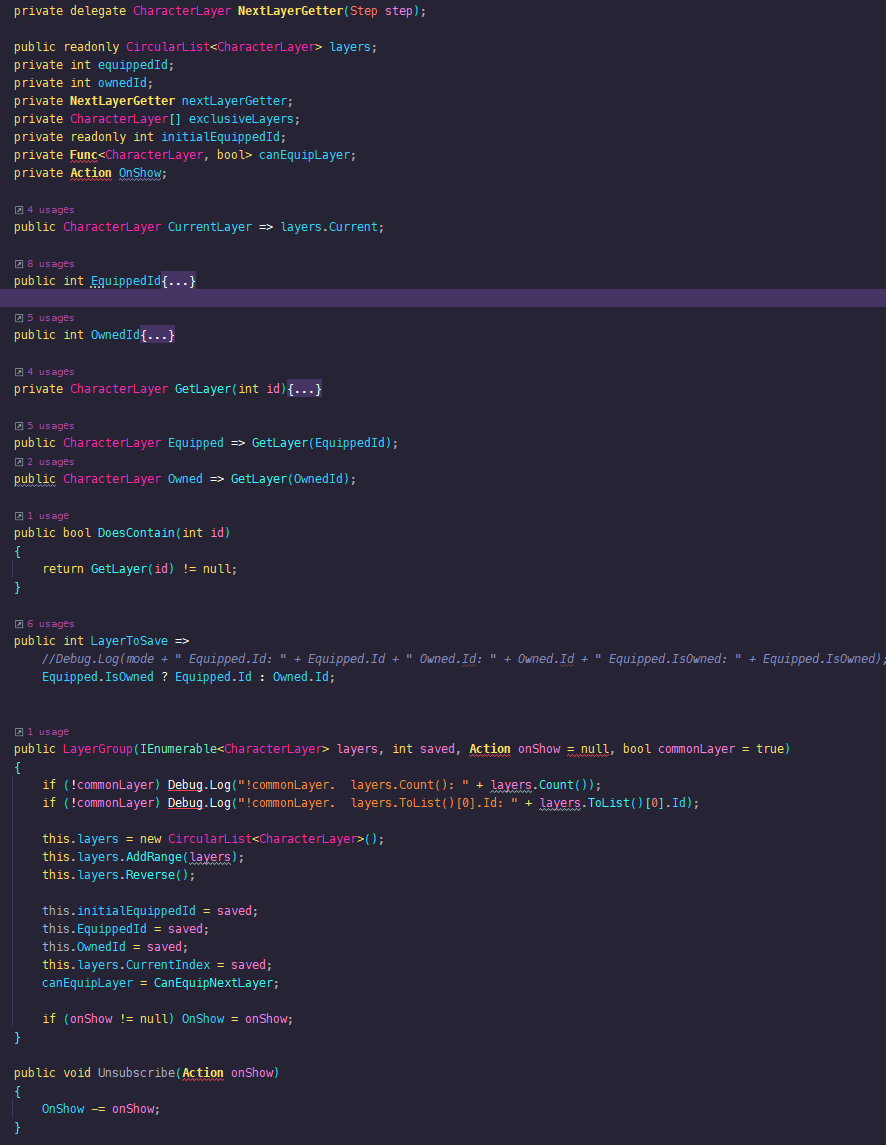Click the 'return' keyword in DoesContain
This screenshot has width=886, height=1145.
coord(63,569)
